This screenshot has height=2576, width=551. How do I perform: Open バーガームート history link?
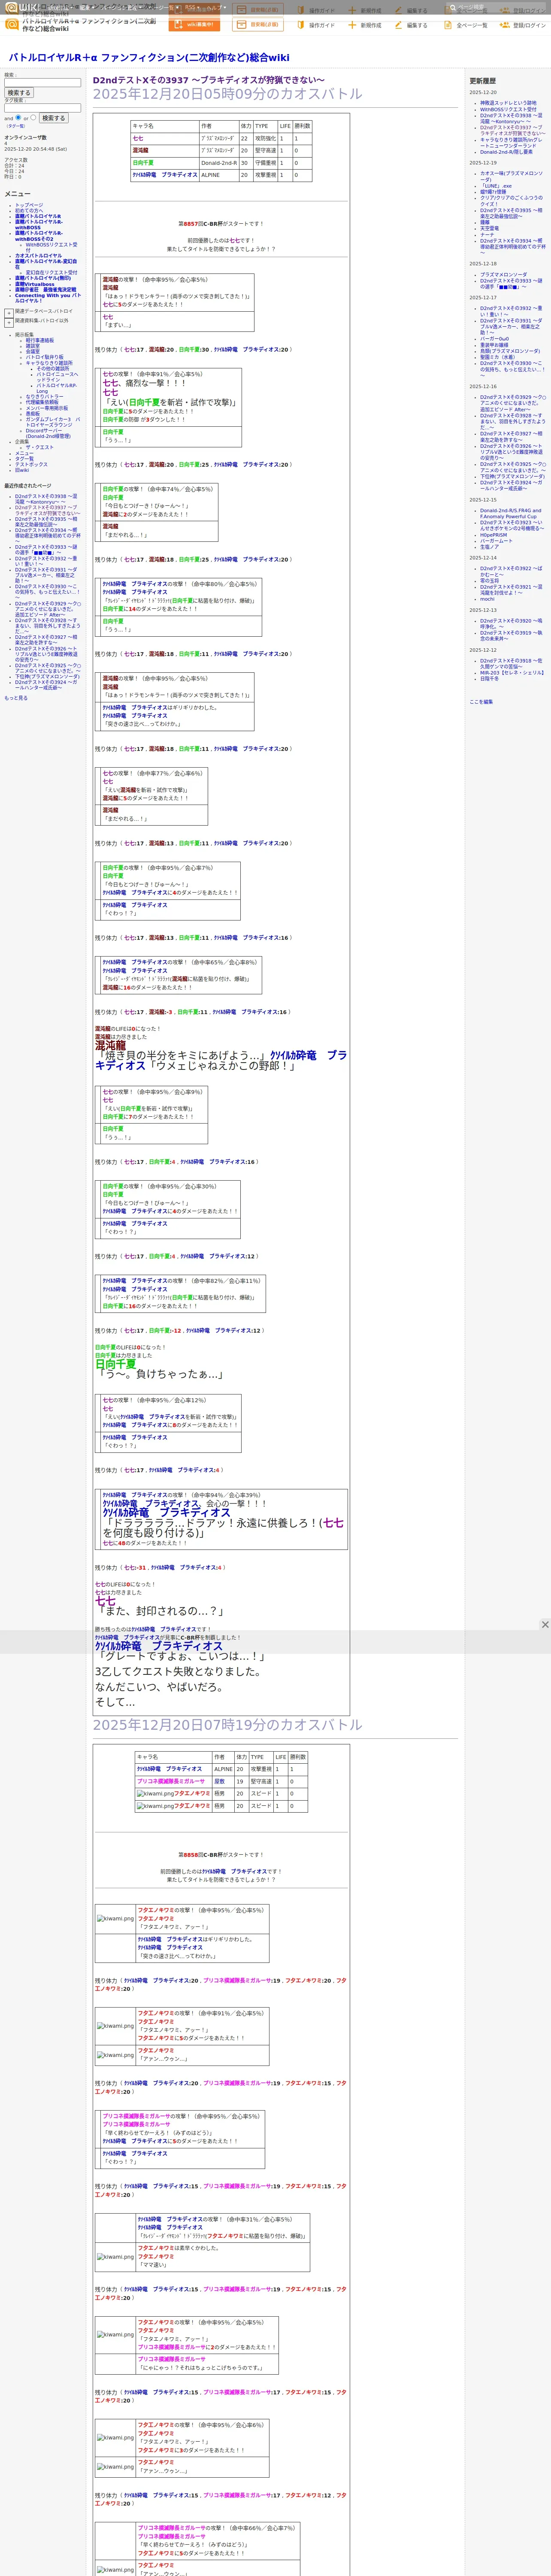(496, 541)
